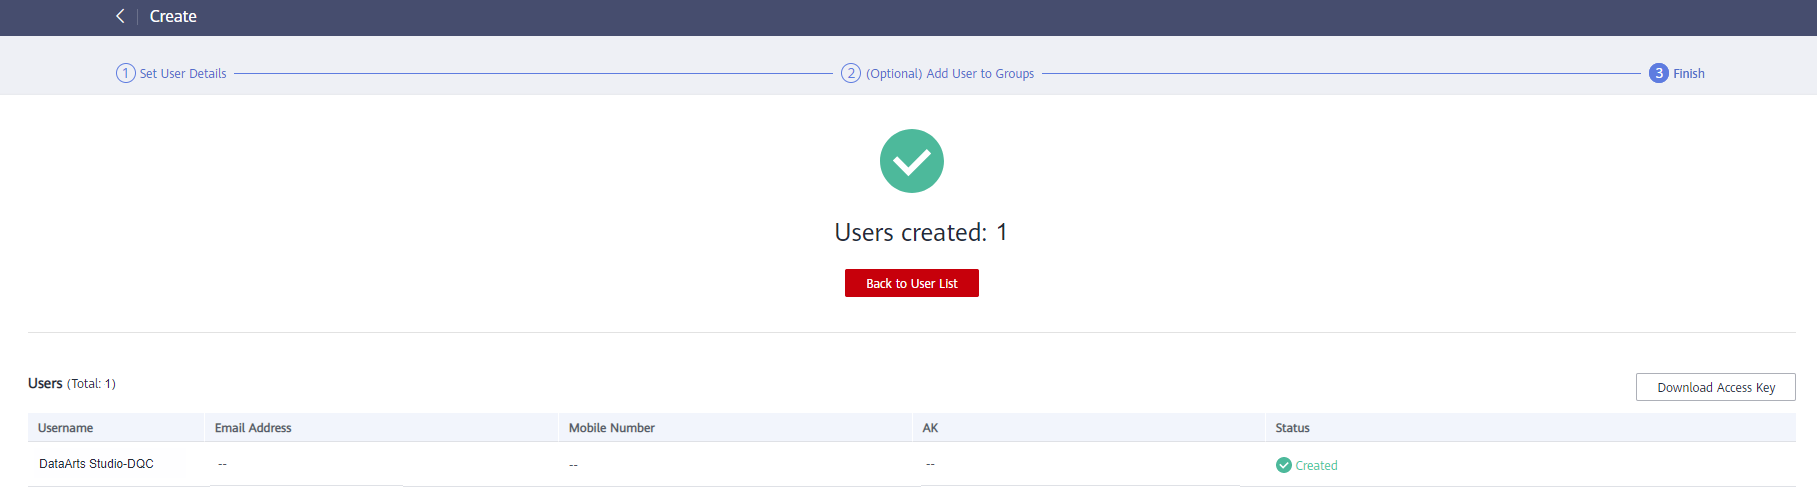Image resolution: width=1817 pixels, height=487 pixels.
Task: Click the step 3 Finish circle icon
Action: [x=1659, y=73]
